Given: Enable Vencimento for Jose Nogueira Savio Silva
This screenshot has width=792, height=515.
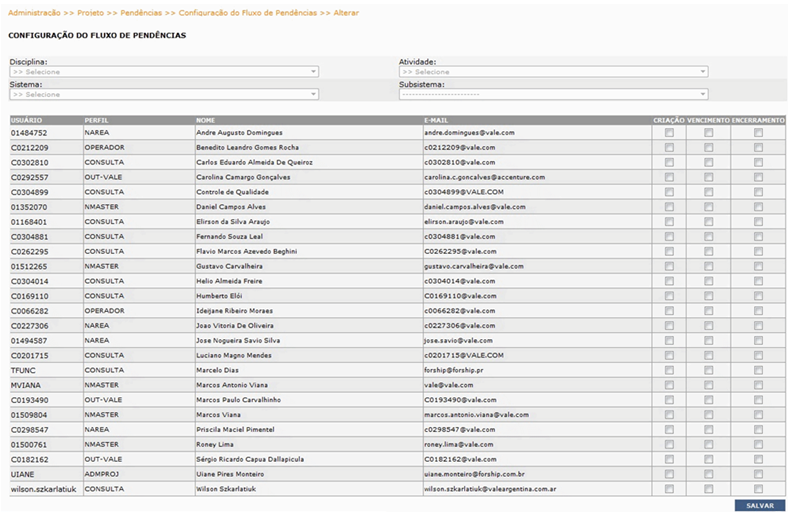Looking at the screenshot, I should pos(709,340).
